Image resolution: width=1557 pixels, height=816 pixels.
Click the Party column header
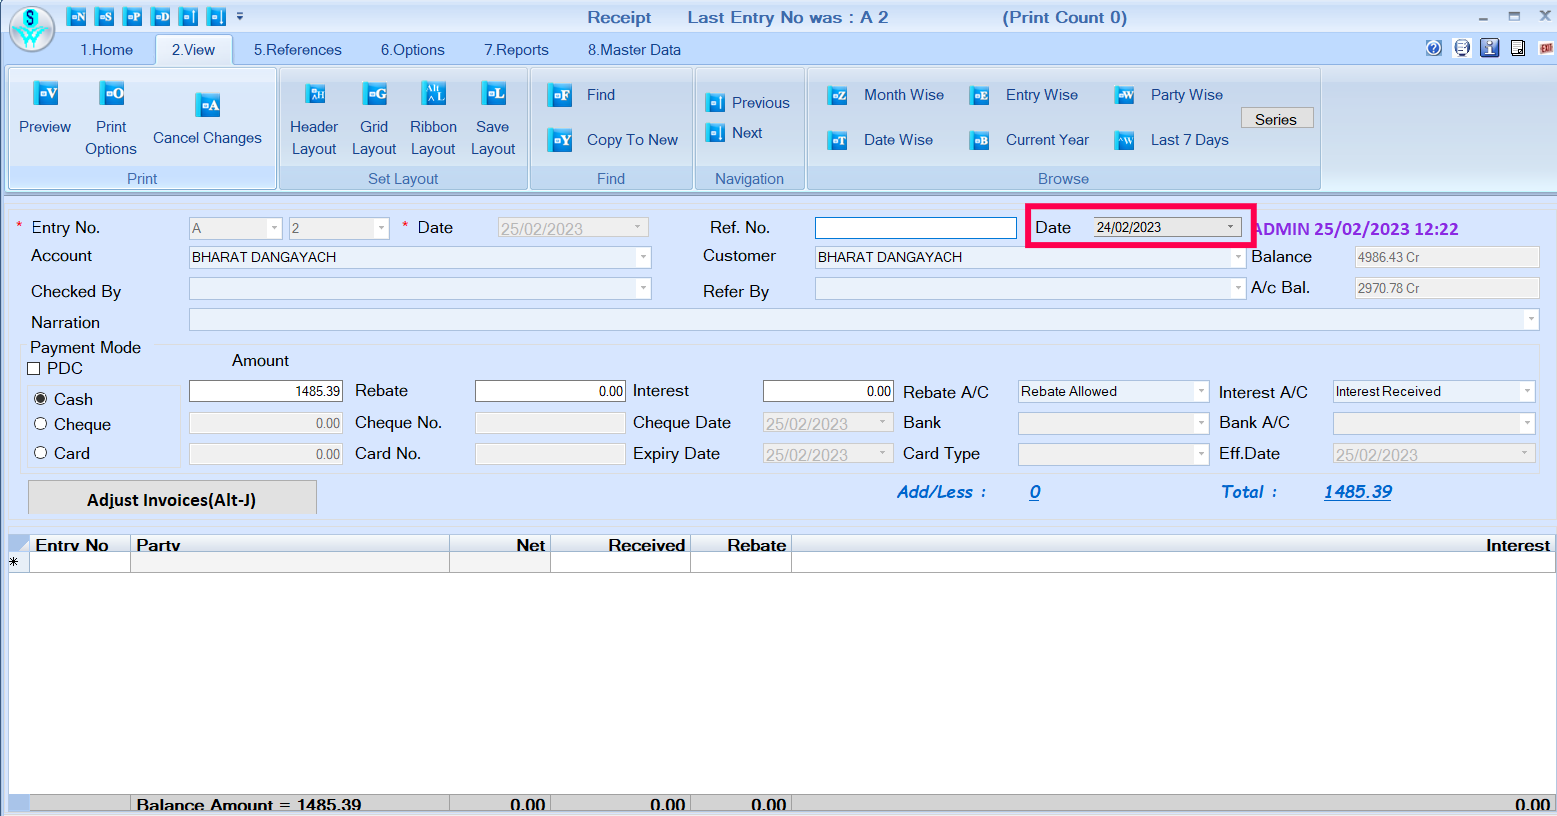(x=290, y=545)
